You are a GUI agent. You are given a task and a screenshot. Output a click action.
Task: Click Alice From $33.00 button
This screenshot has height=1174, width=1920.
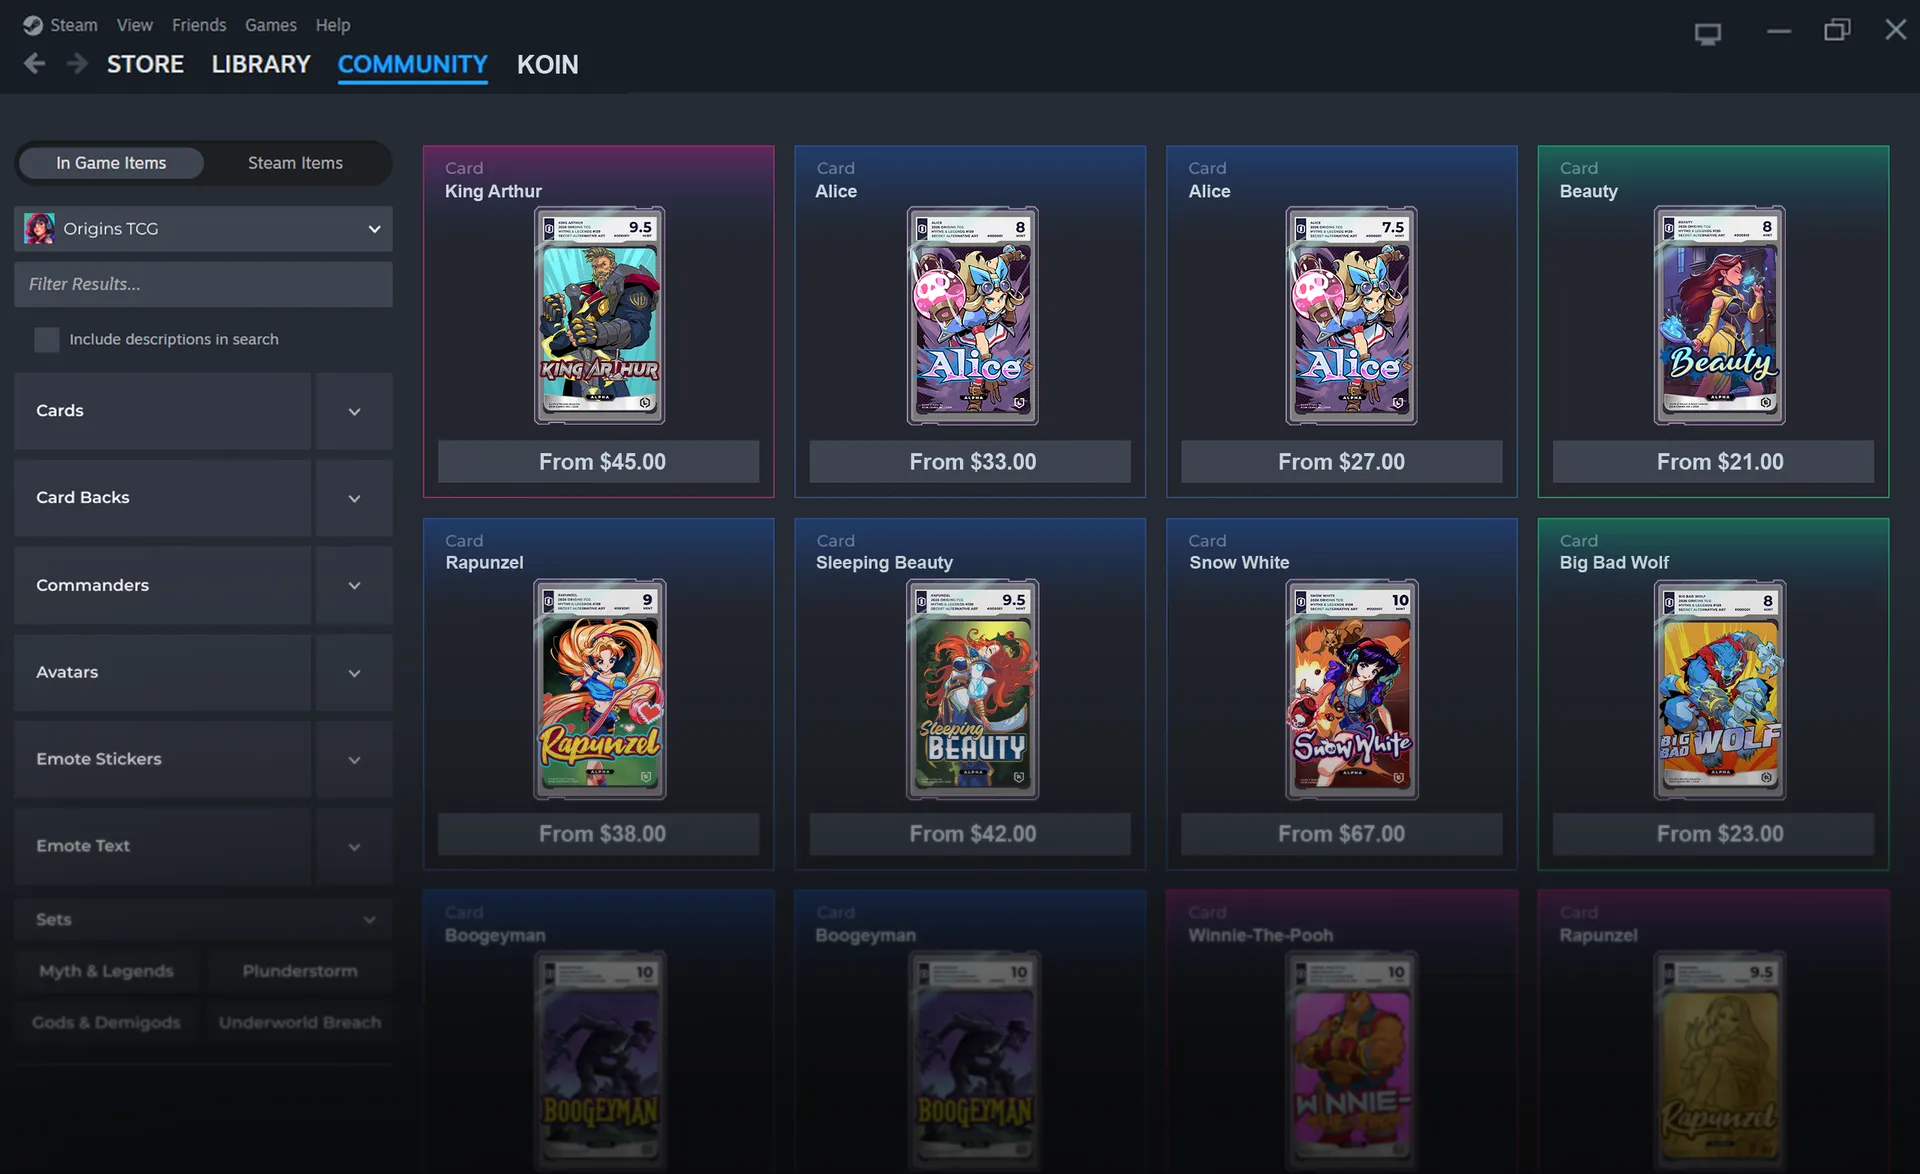tap(970, 462)
